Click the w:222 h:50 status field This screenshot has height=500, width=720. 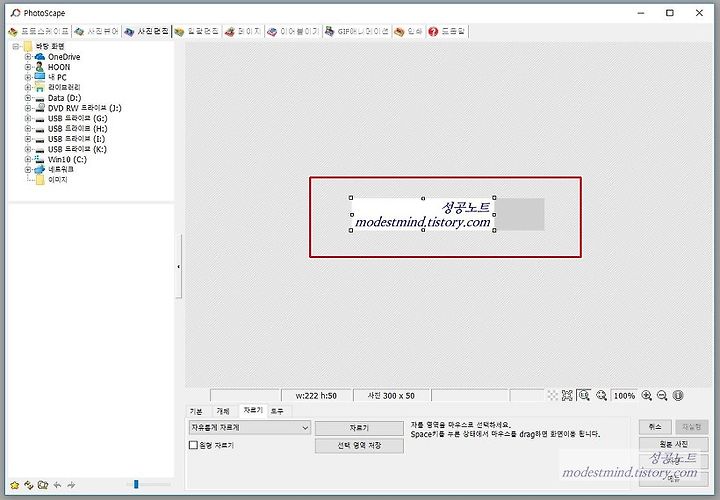pyautogui.click(x=316, y=396)
